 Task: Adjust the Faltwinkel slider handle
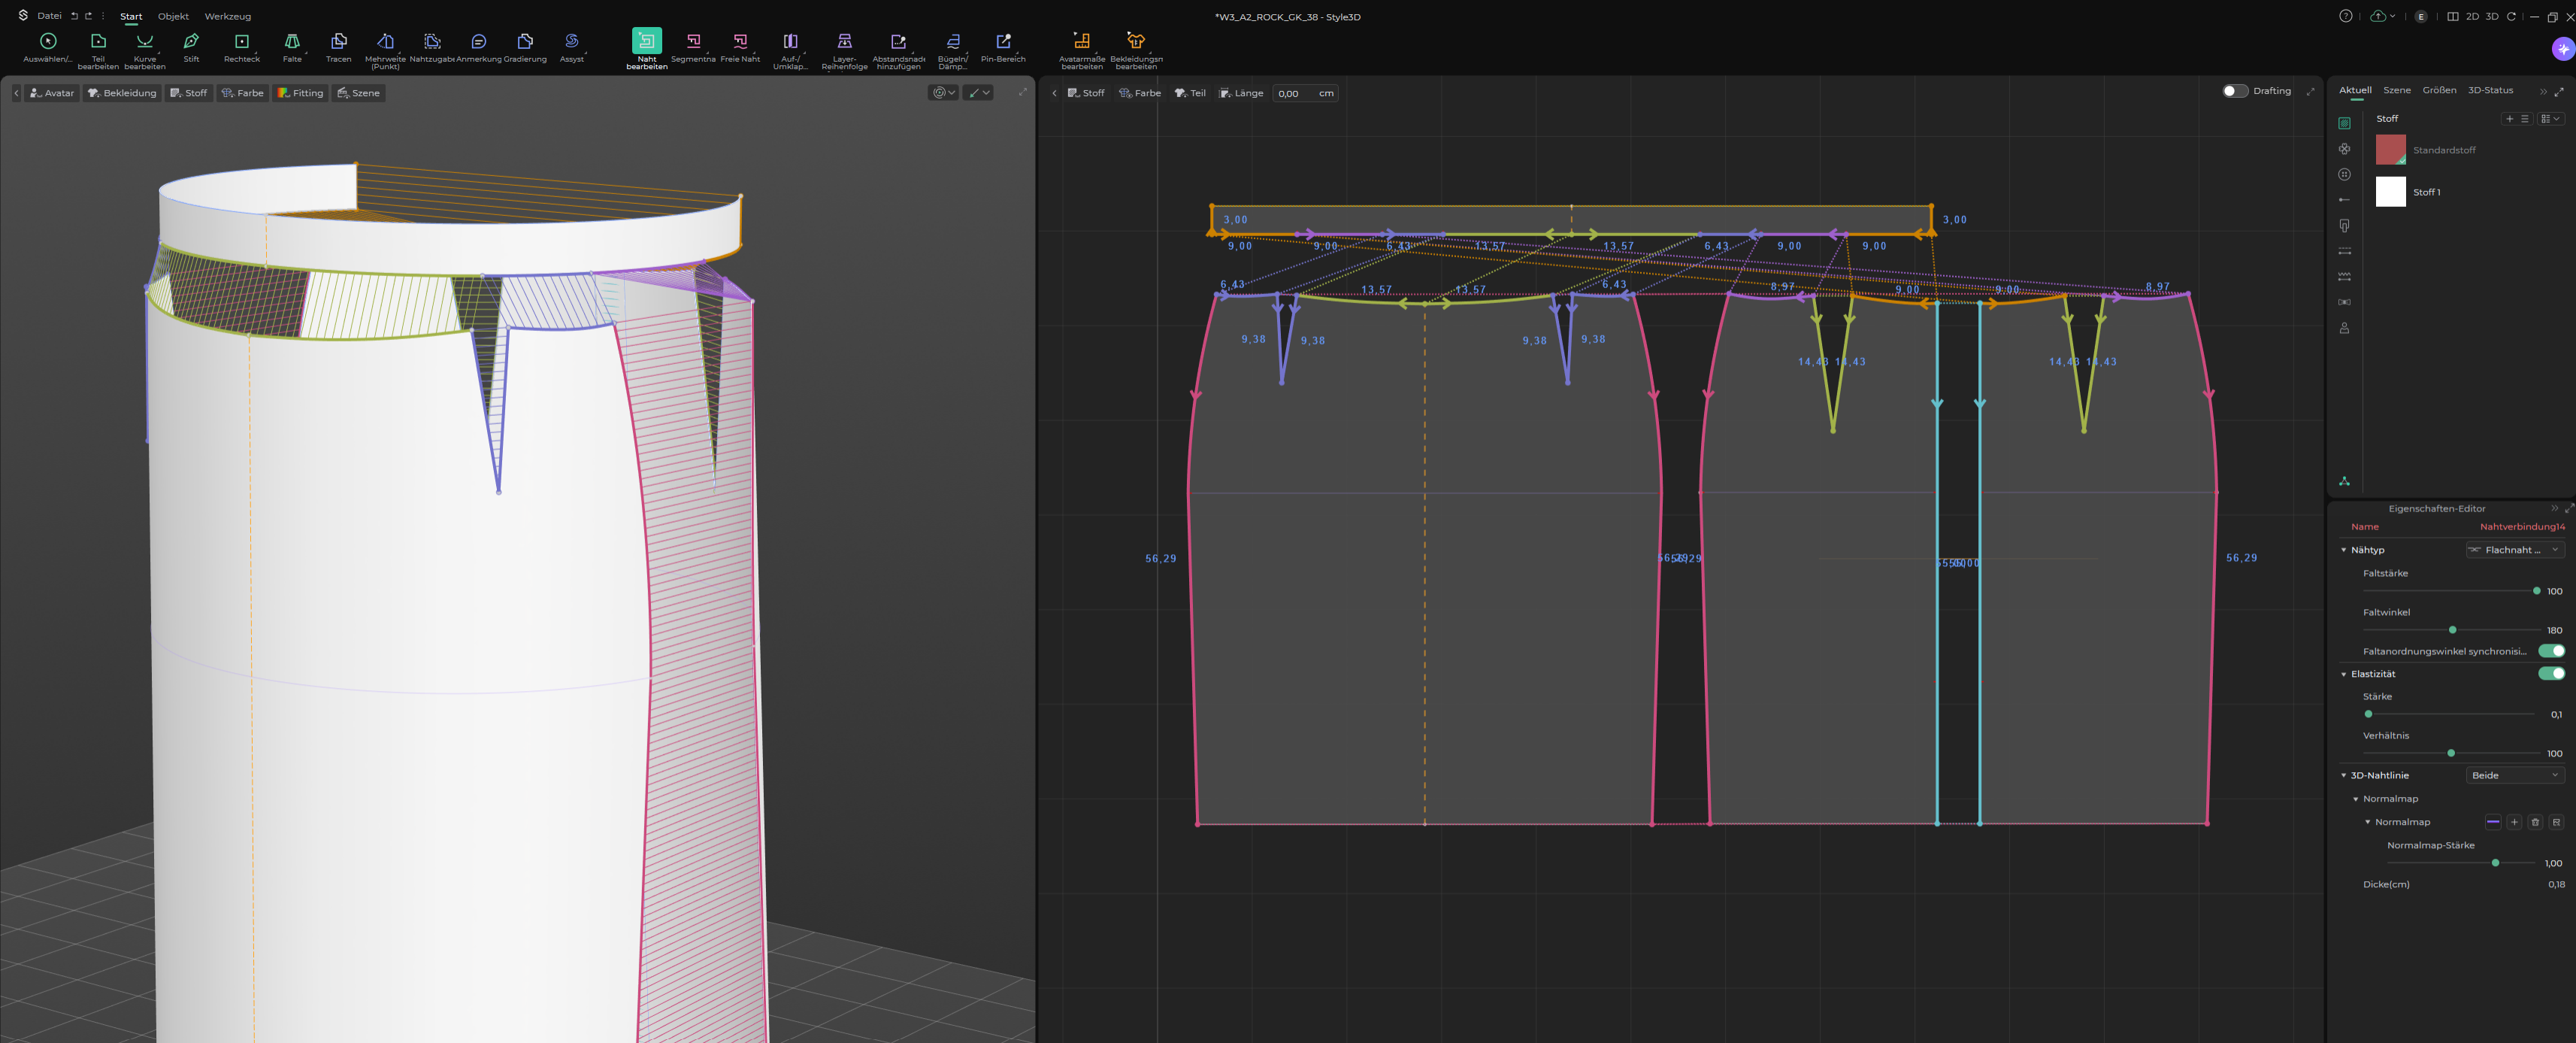[x=2452, y=630]
